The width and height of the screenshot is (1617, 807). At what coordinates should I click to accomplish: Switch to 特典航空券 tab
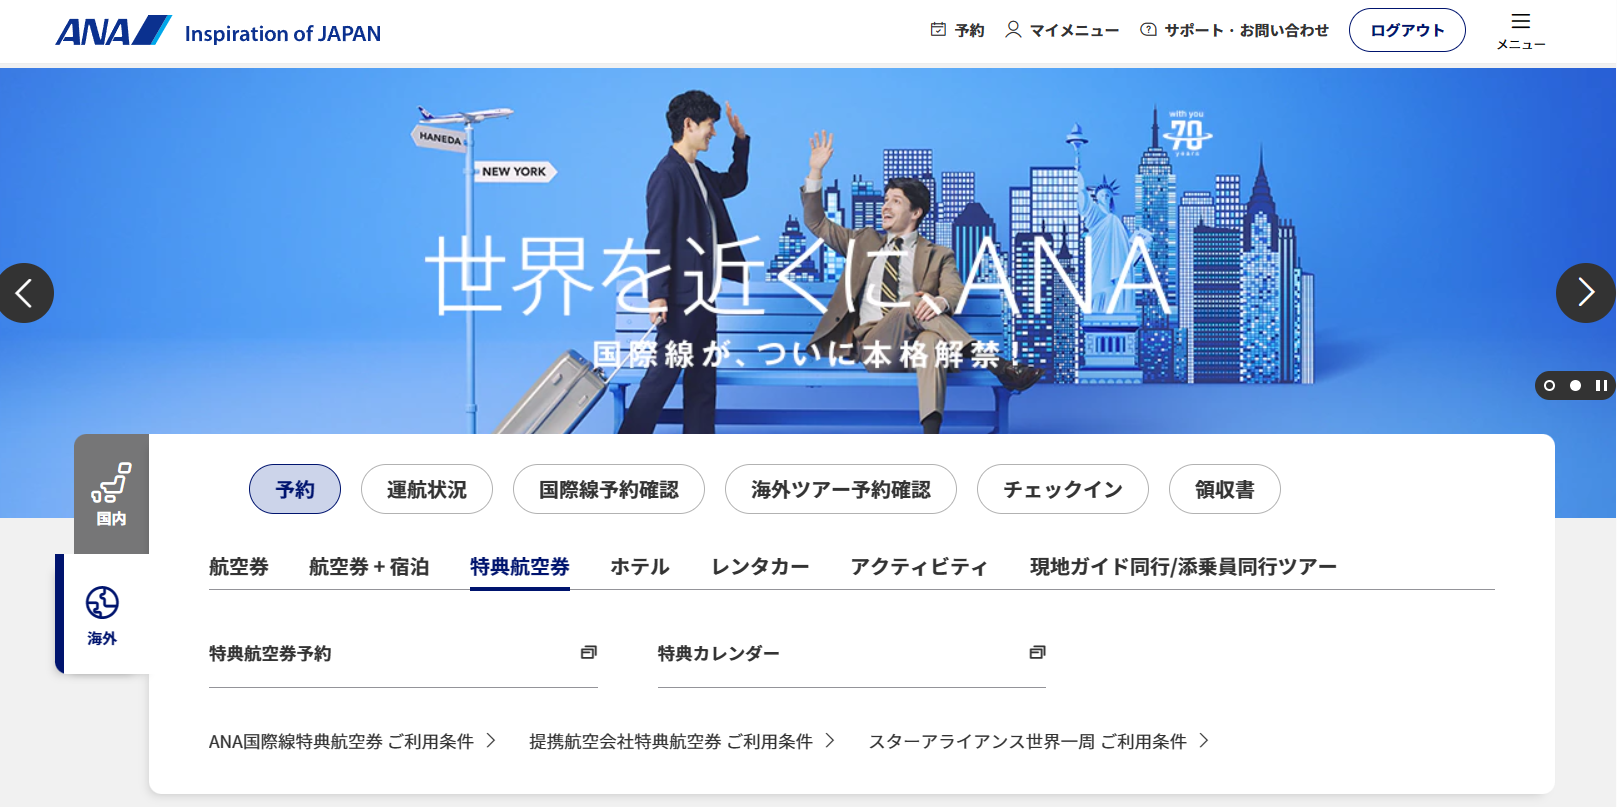(520, 567)
